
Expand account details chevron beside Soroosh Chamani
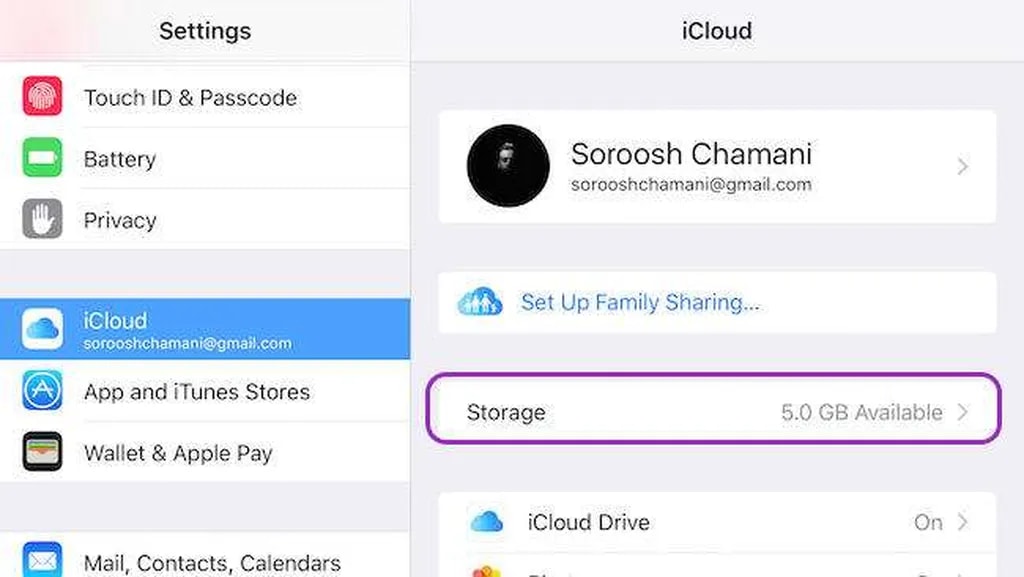(x=963, y=167)
